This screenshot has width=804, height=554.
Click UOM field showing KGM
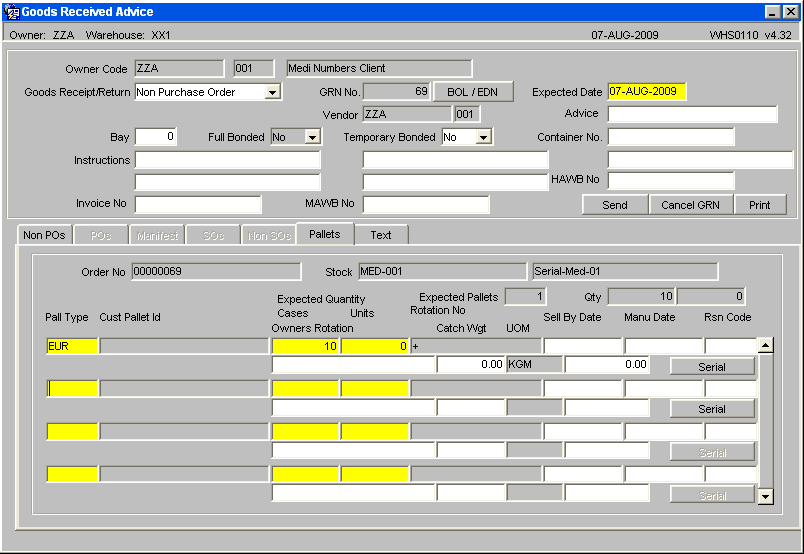click(x=534, y=364)
